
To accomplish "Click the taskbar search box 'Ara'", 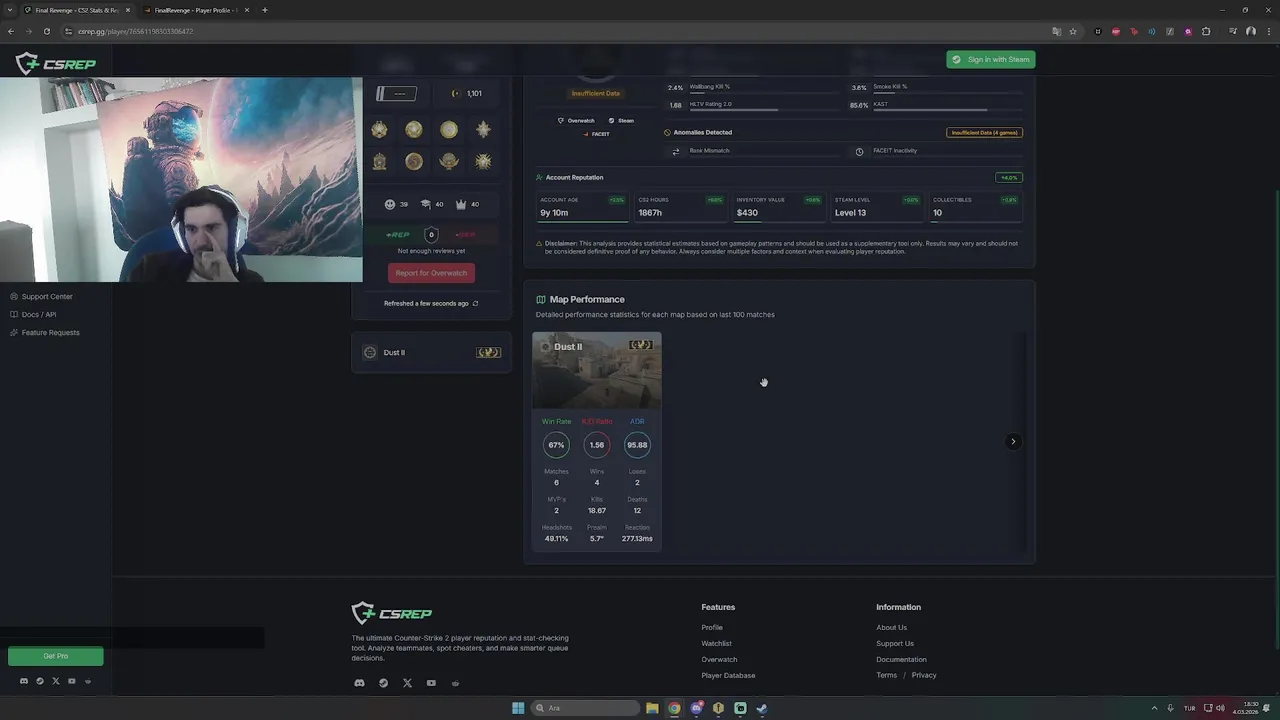I will point(586,708).
